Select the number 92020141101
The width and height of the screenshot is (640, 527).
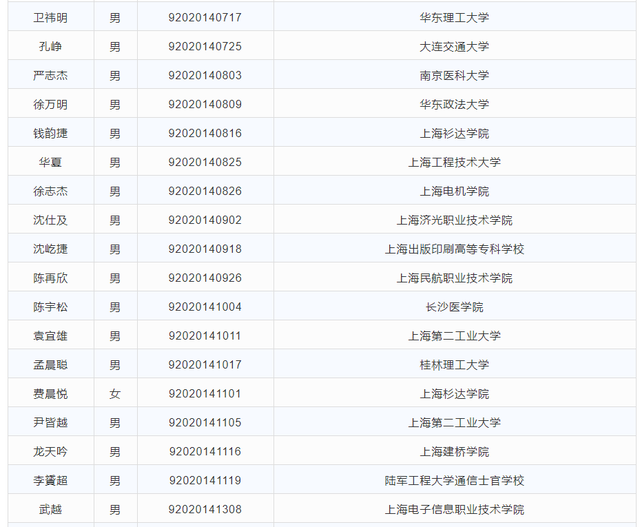pos(205,394)
